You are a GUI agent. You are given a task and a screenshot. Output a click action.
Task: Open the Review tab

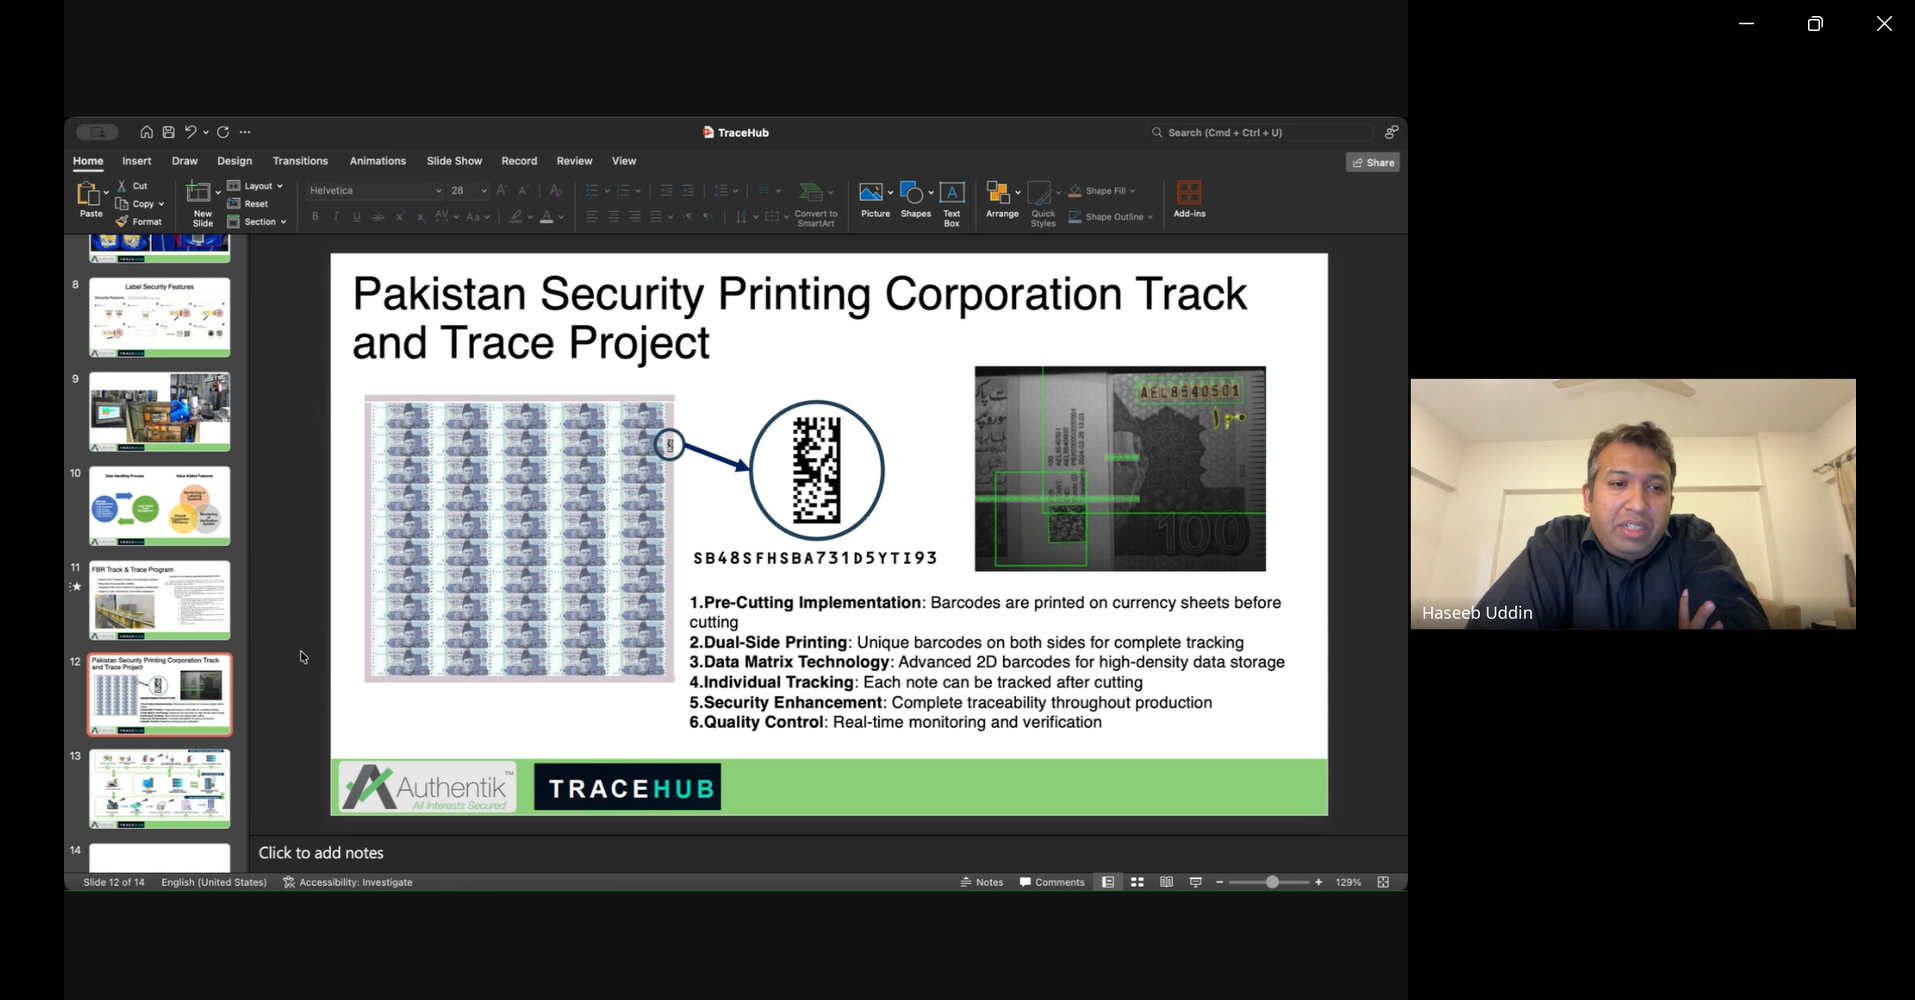coord(574,161)
